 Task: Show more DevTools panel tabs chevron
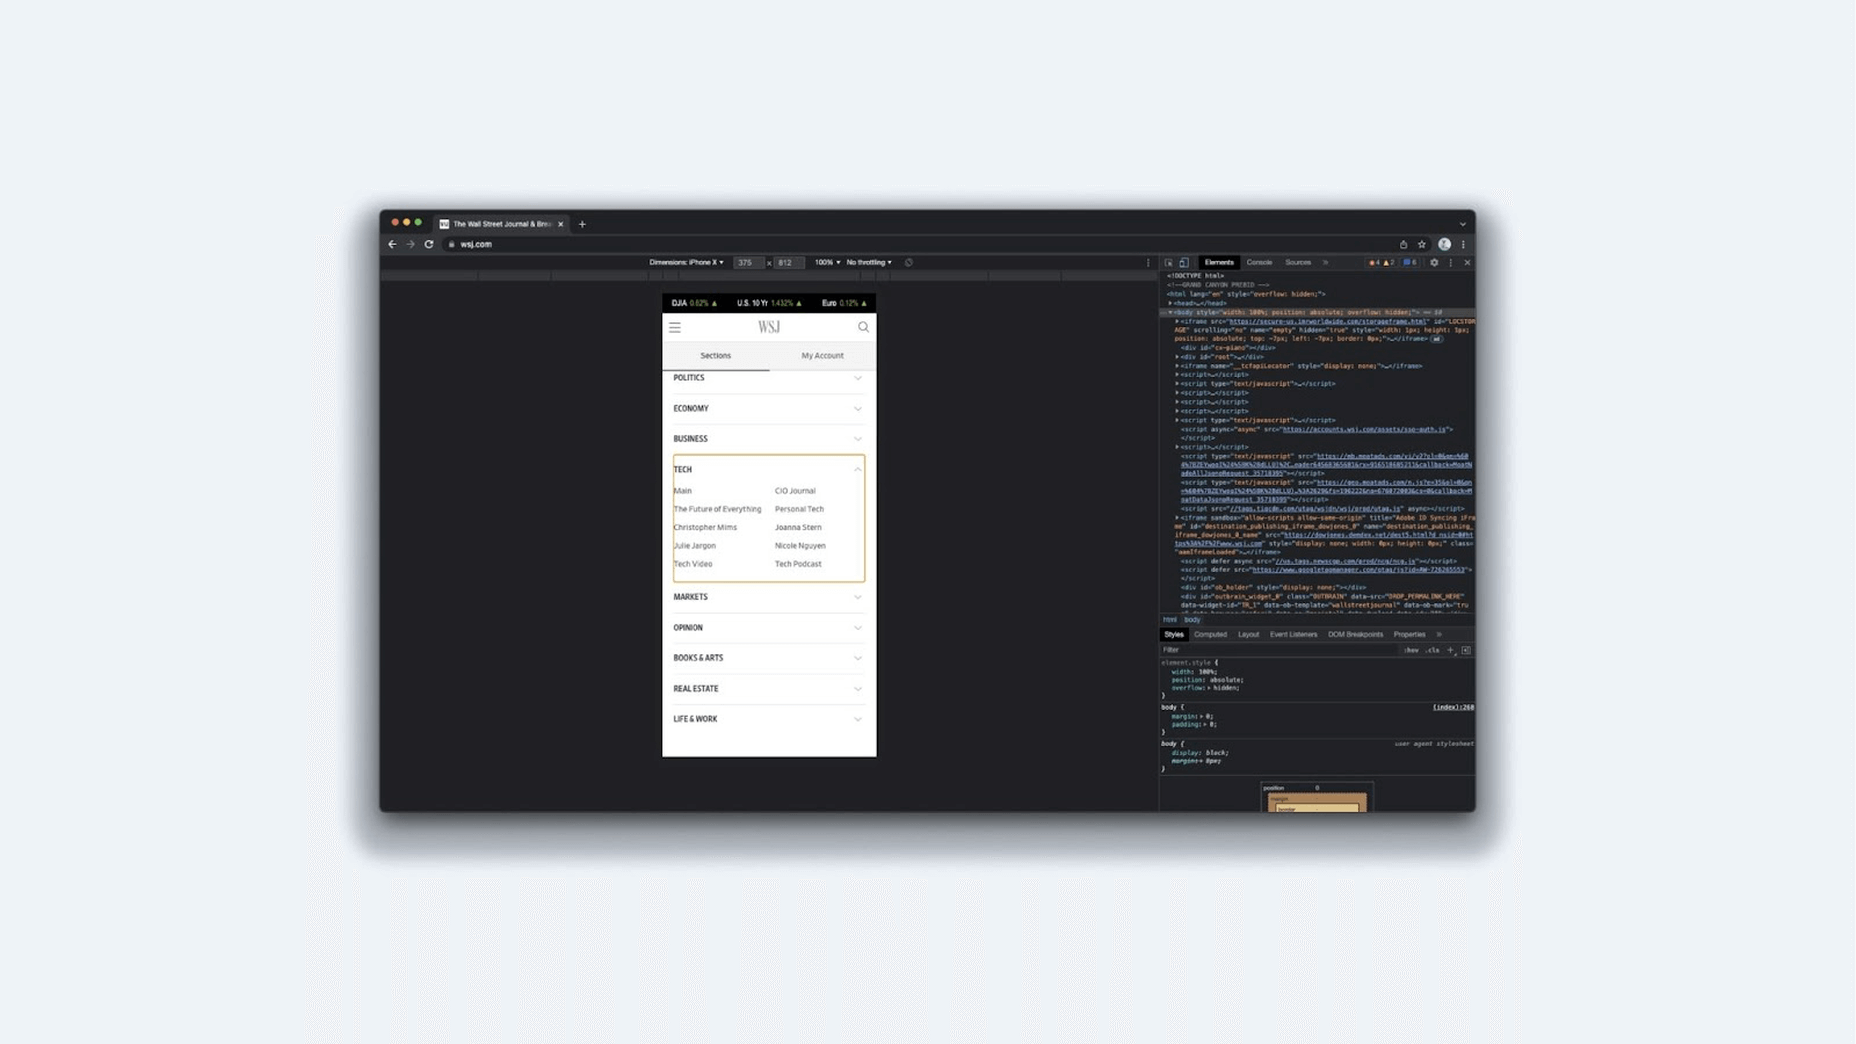click(1326, 263)
